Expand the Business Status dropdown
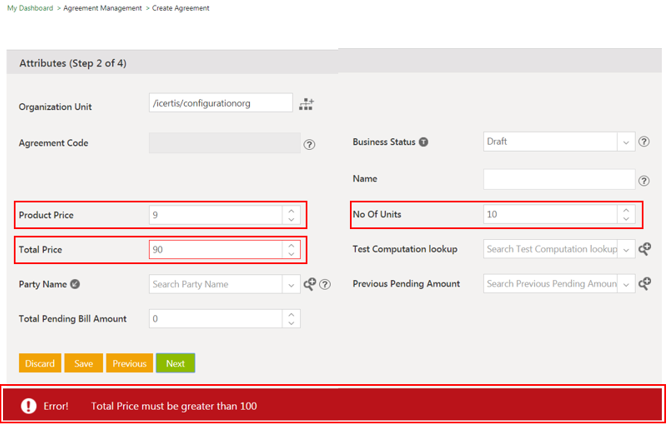Image resolution: width=669 pixels, height=426 pixels. coord(625,142)
